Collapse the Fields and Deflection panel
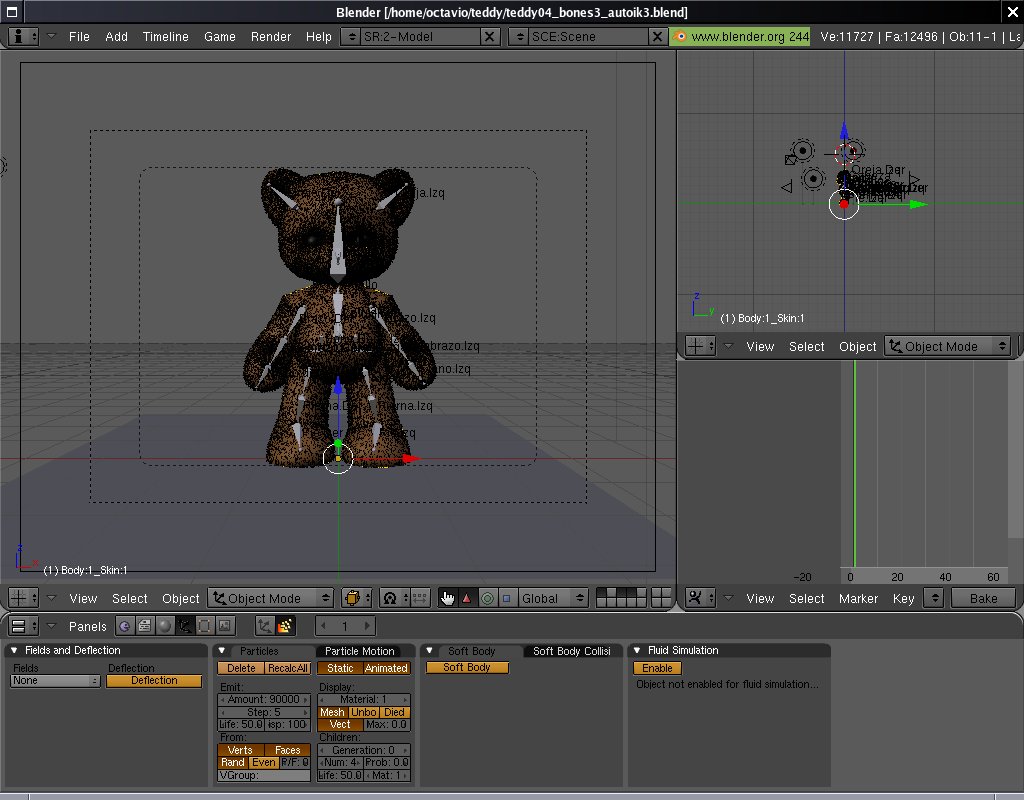1024x800 pixels. 15,651
